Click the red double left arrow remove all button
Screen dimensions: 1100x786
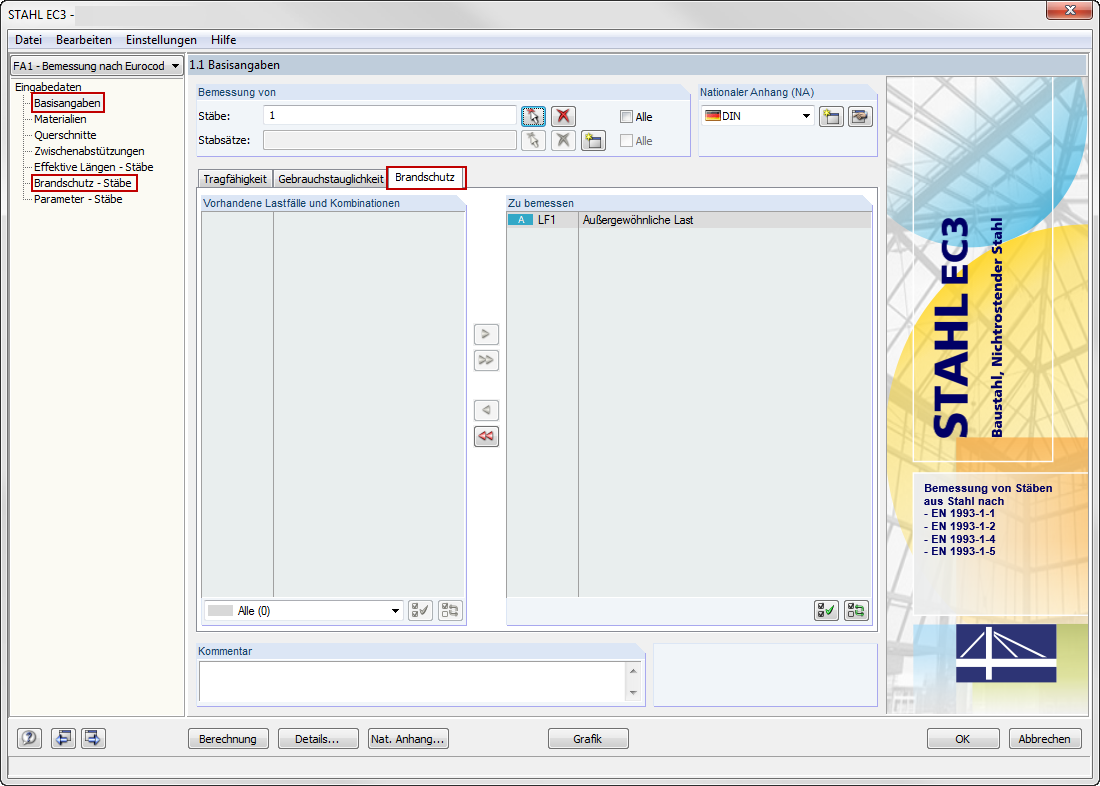click(486, 437)
